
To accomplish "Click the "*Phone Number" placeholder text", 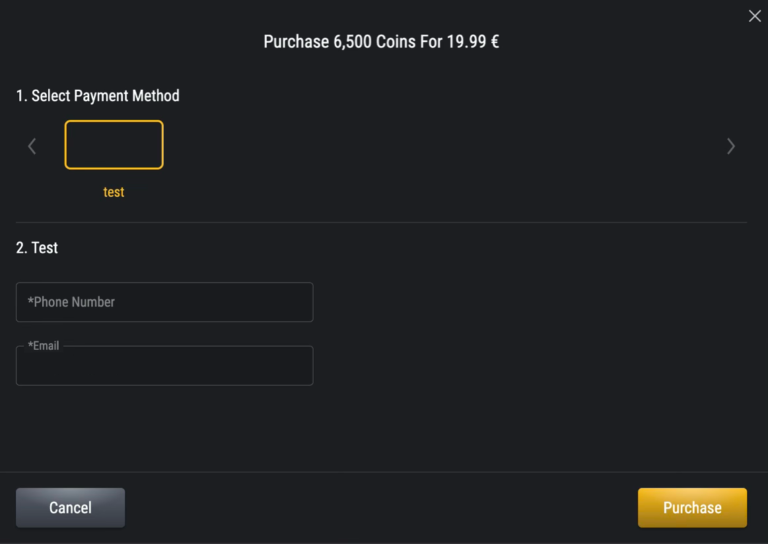I will 71,302.
